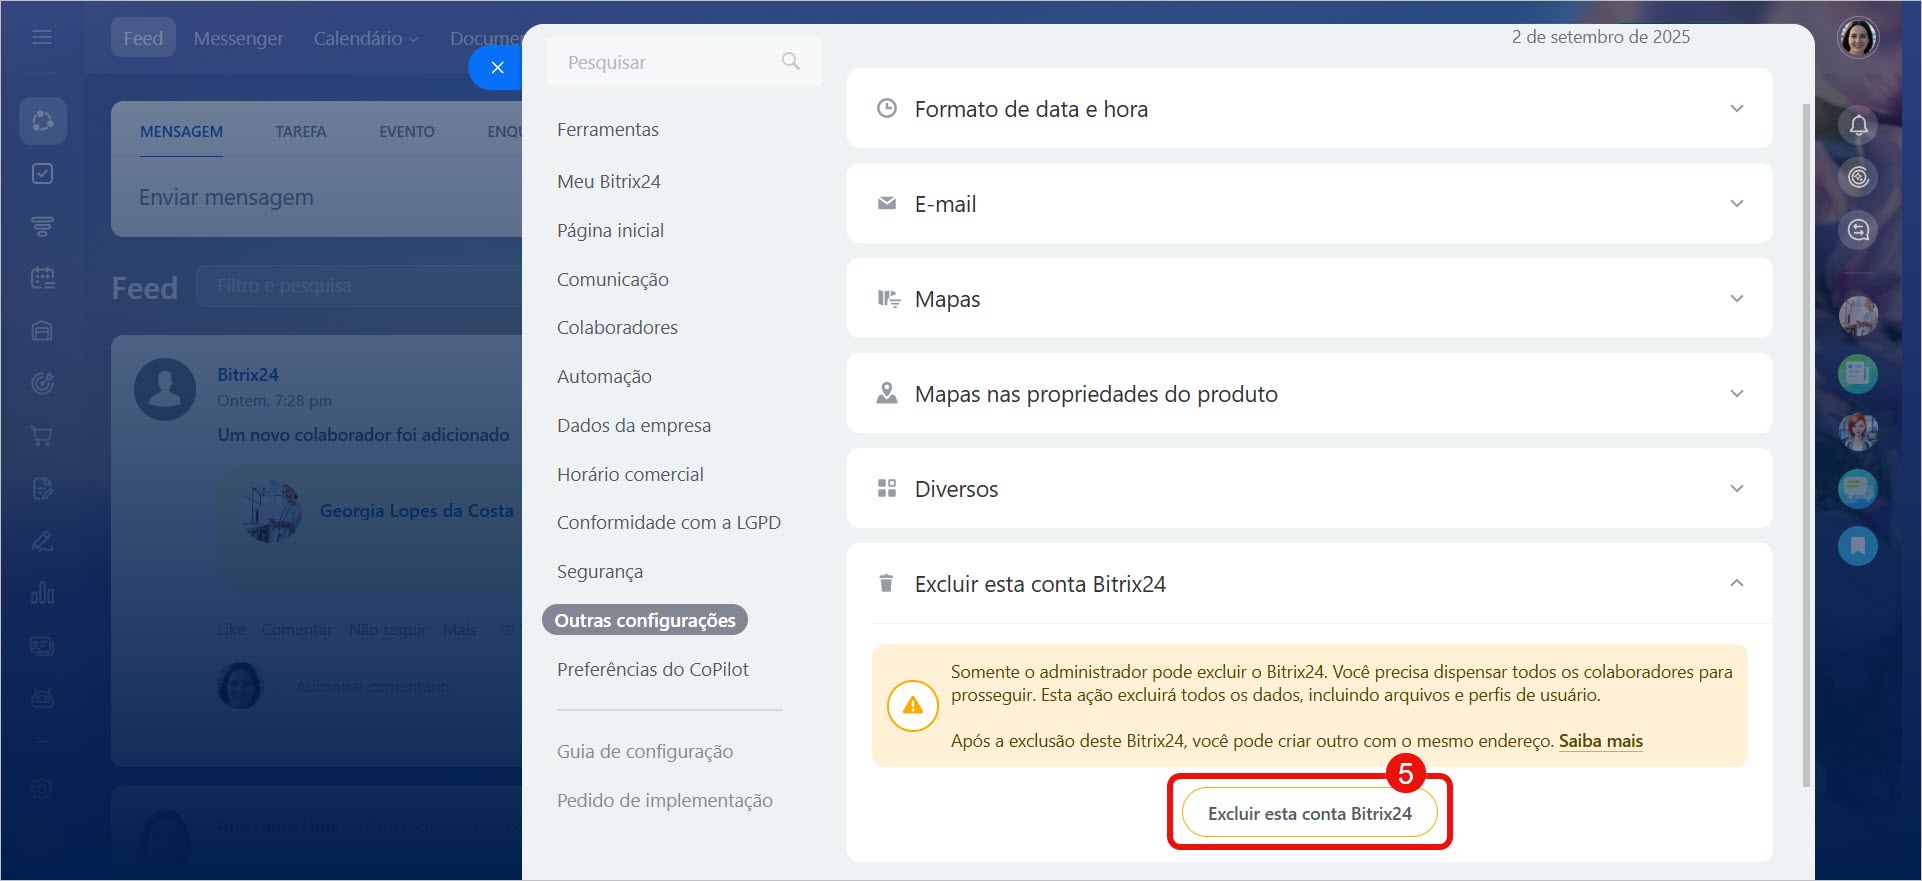Click the clock icon for Formato de data
The image size is (1922, 881).
click(887, 108)
